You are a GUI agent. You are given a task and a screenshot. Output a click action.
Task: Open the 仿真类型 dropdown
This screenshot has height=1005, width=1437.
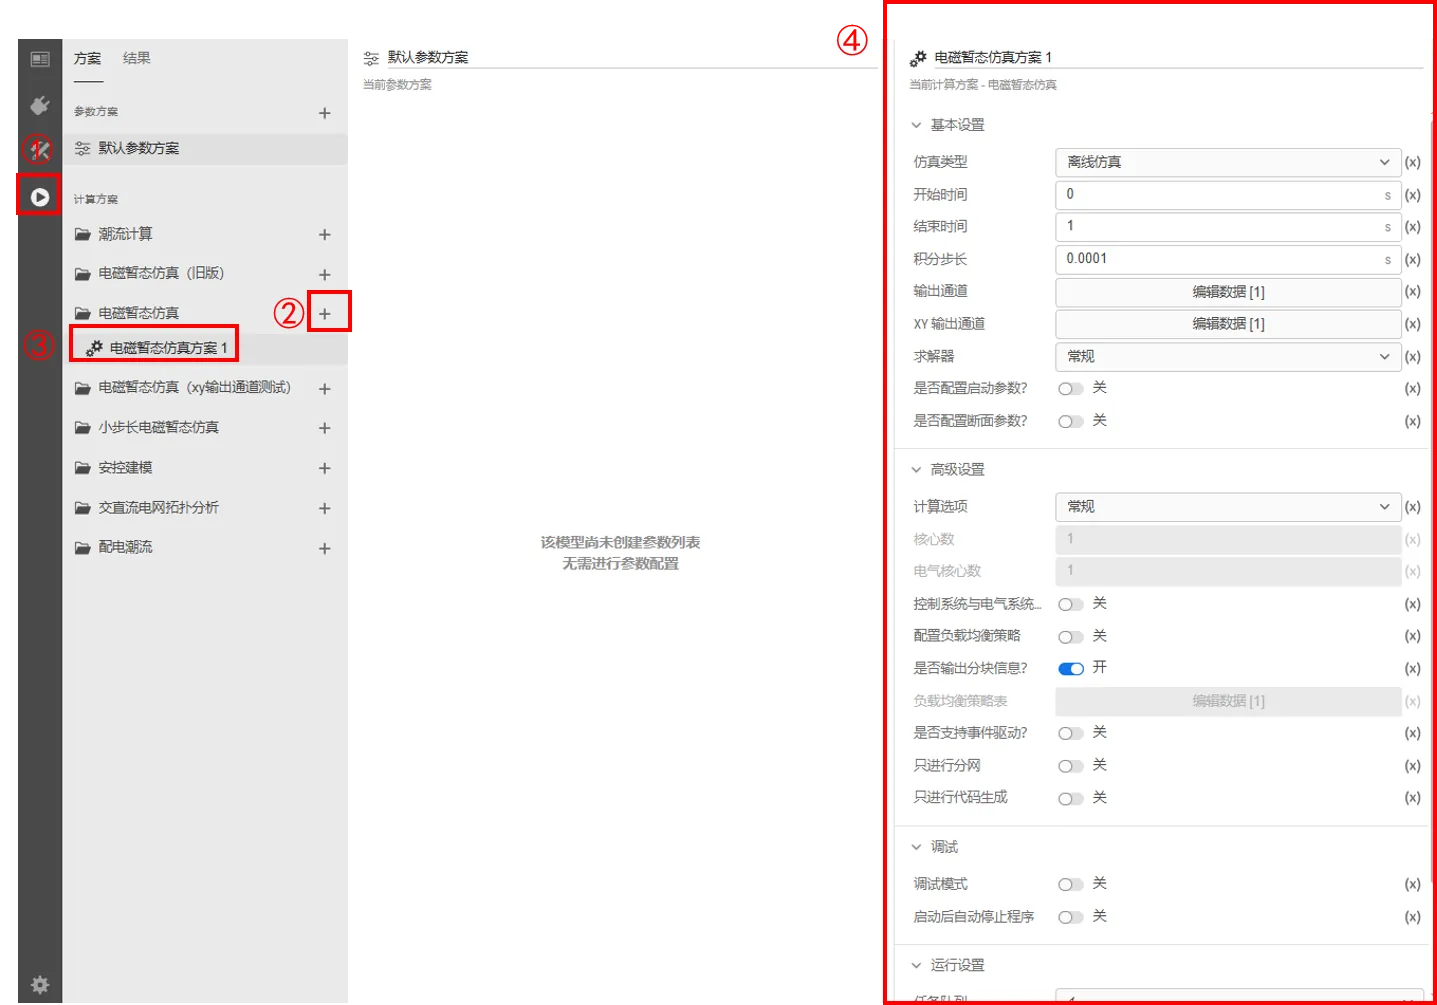point(1227,162)
